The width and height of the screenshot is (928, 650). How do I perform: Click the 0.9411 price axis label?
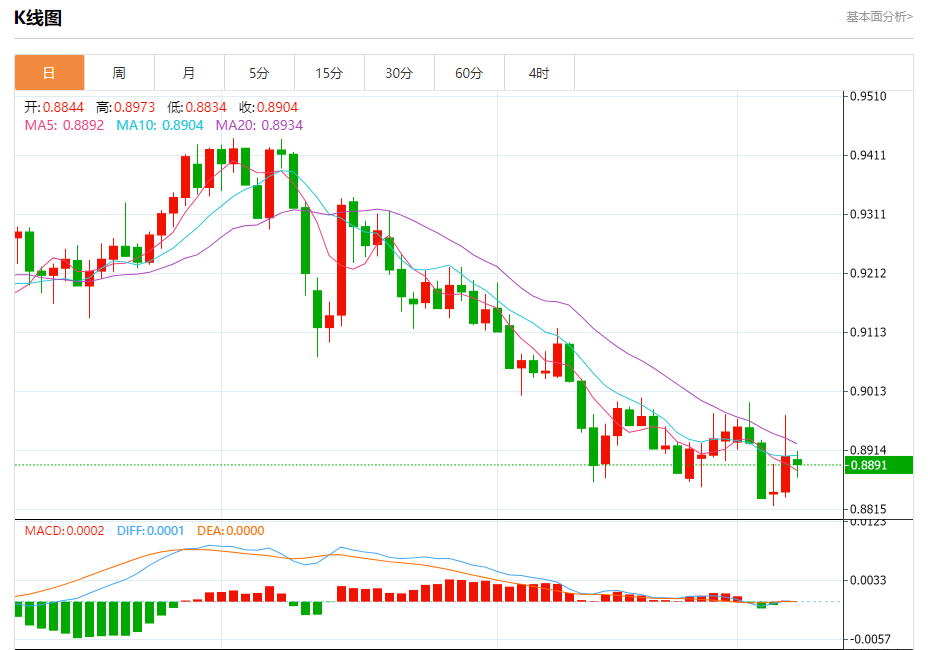pos(868,155)
